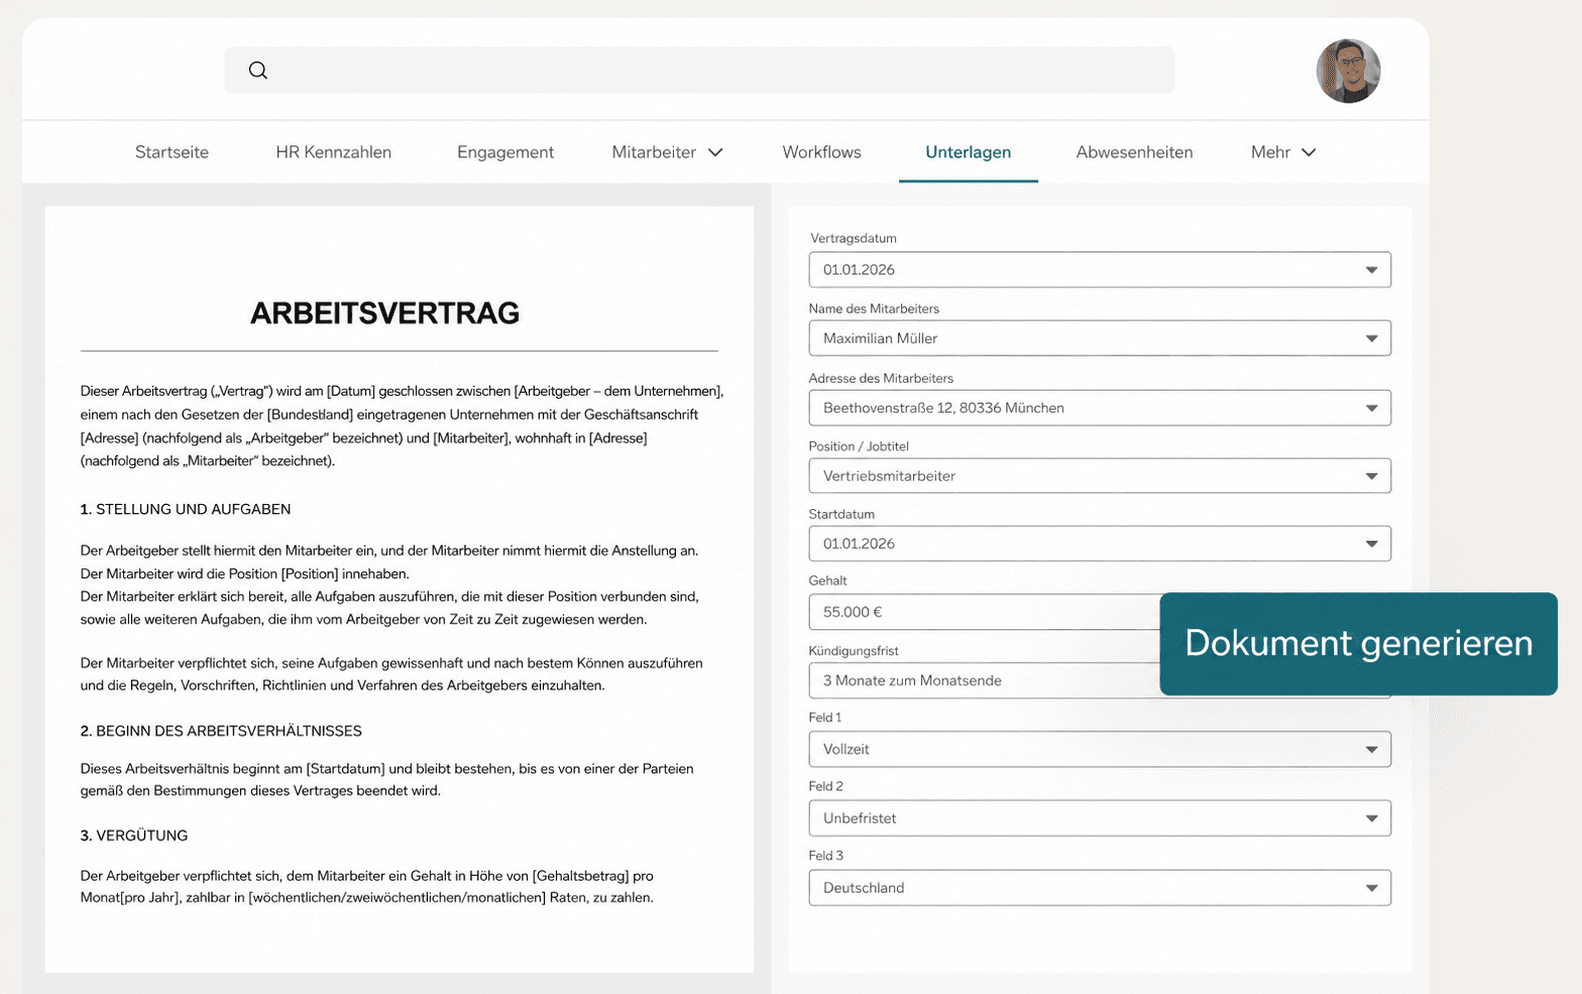The width and height of the screenshot is (1582, 994).
Task: Click the Gehalt field showing 55.000 €
Action: click(x=984, y=612)
